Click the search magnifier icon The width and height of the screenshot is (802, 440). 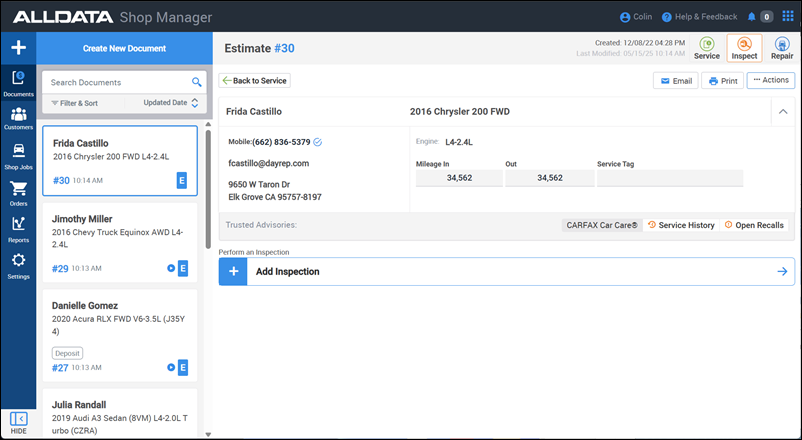point(196,82)
